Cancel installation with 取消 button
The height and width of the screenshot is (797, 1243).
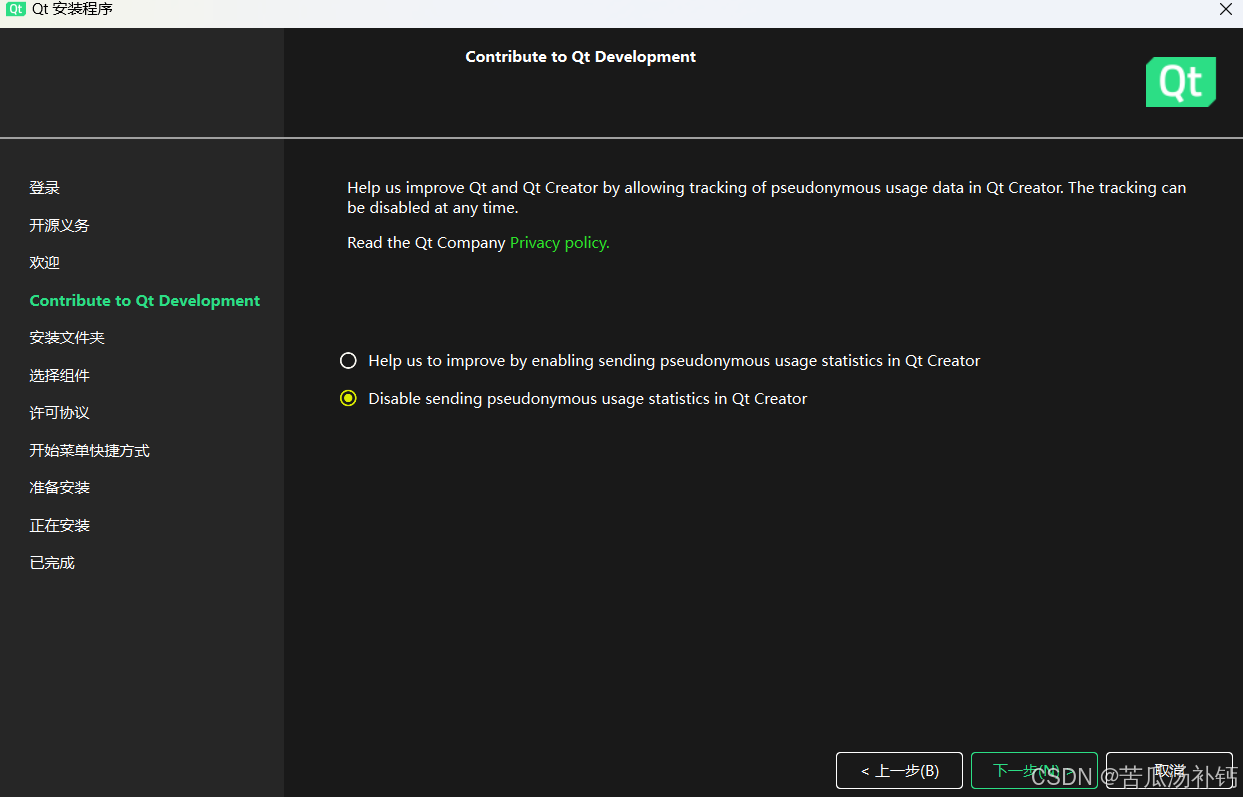1169,771
